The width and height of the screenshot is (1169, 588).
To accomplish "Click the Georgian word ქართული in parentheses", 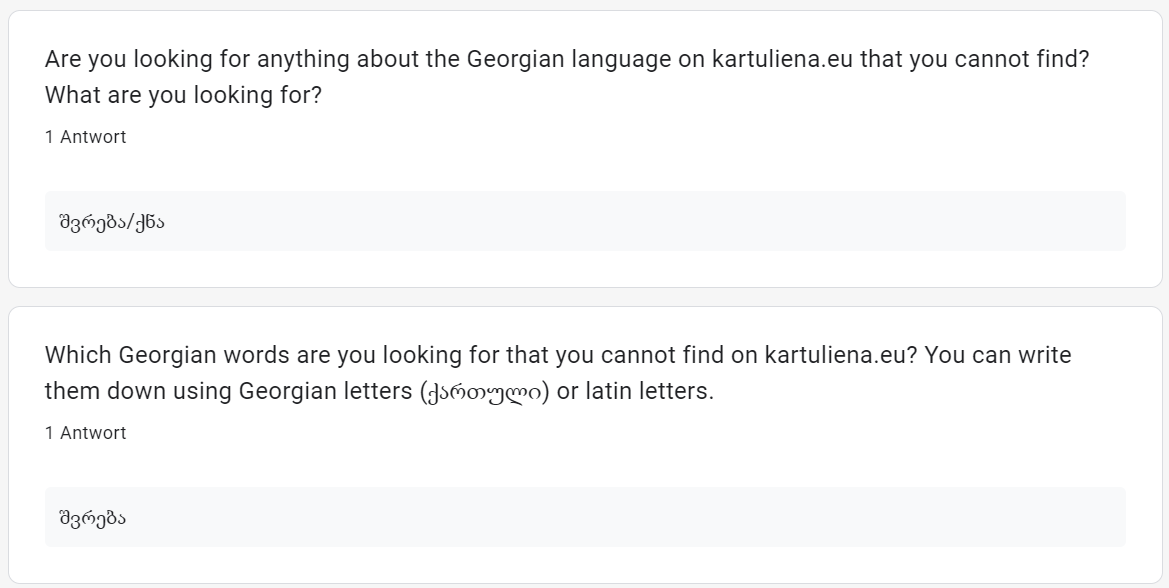I will click(x=485, y=392).
